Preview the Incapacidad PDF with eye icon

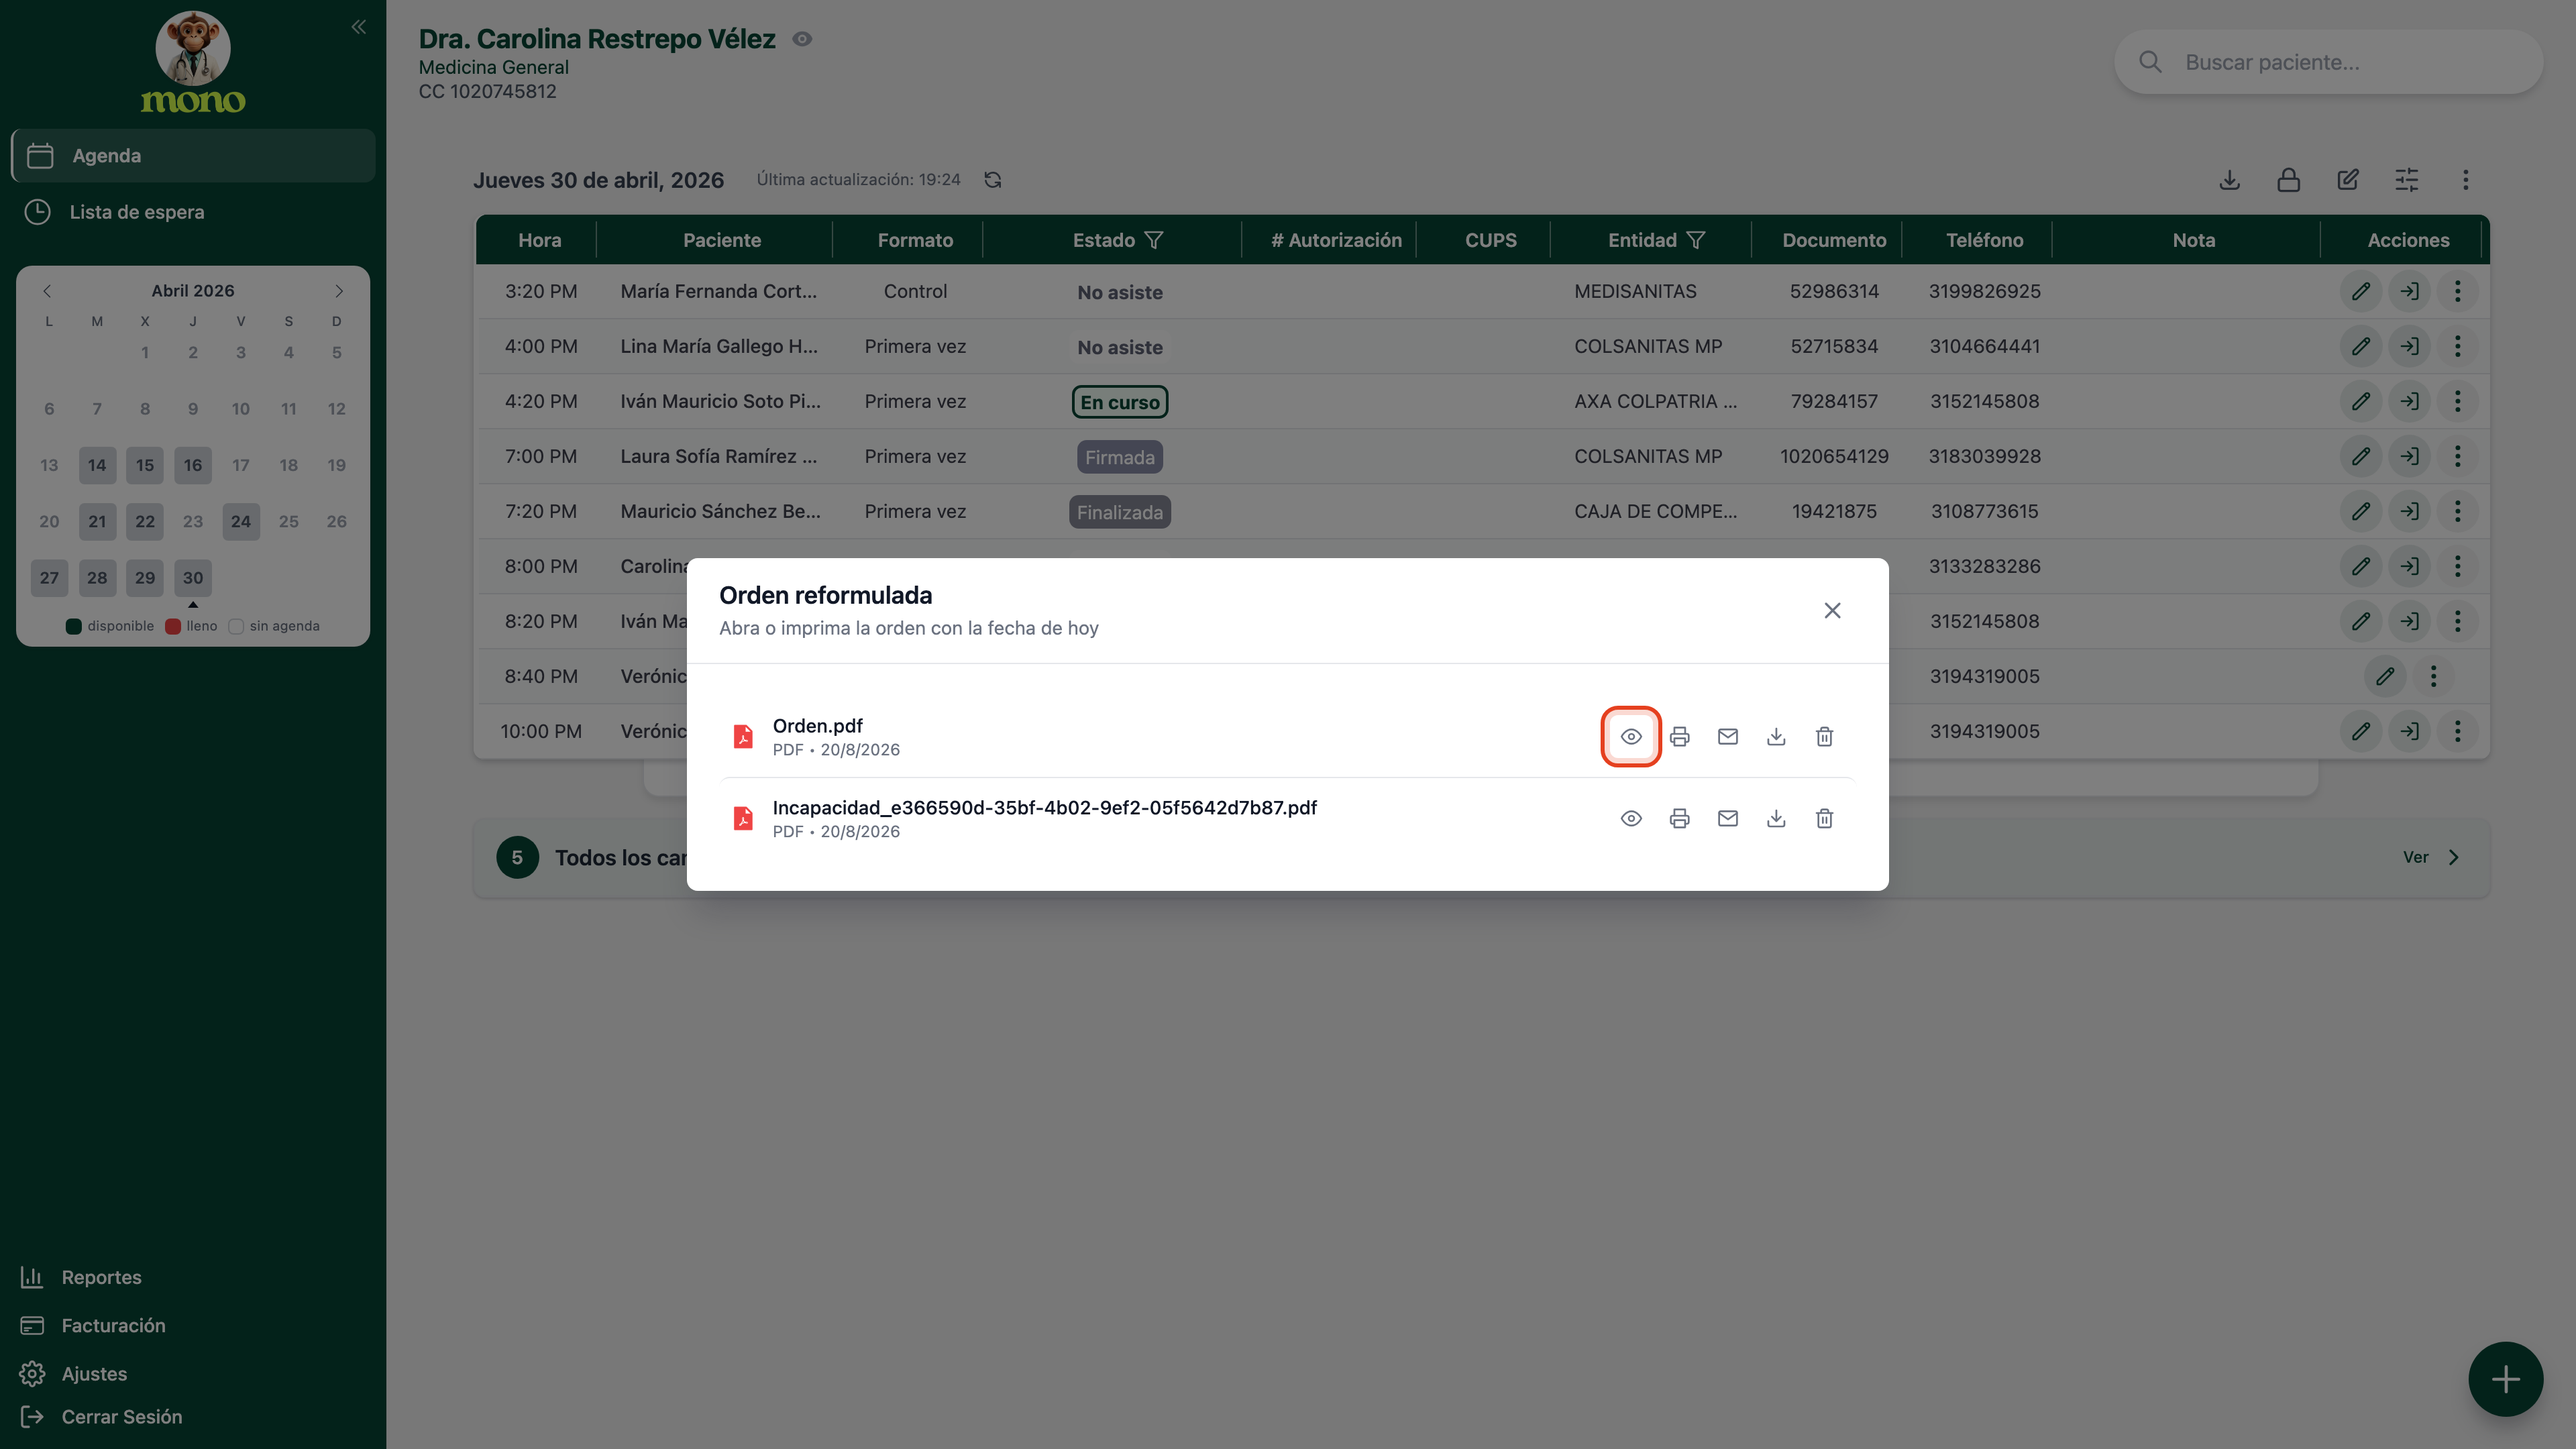pos(1631,819)
